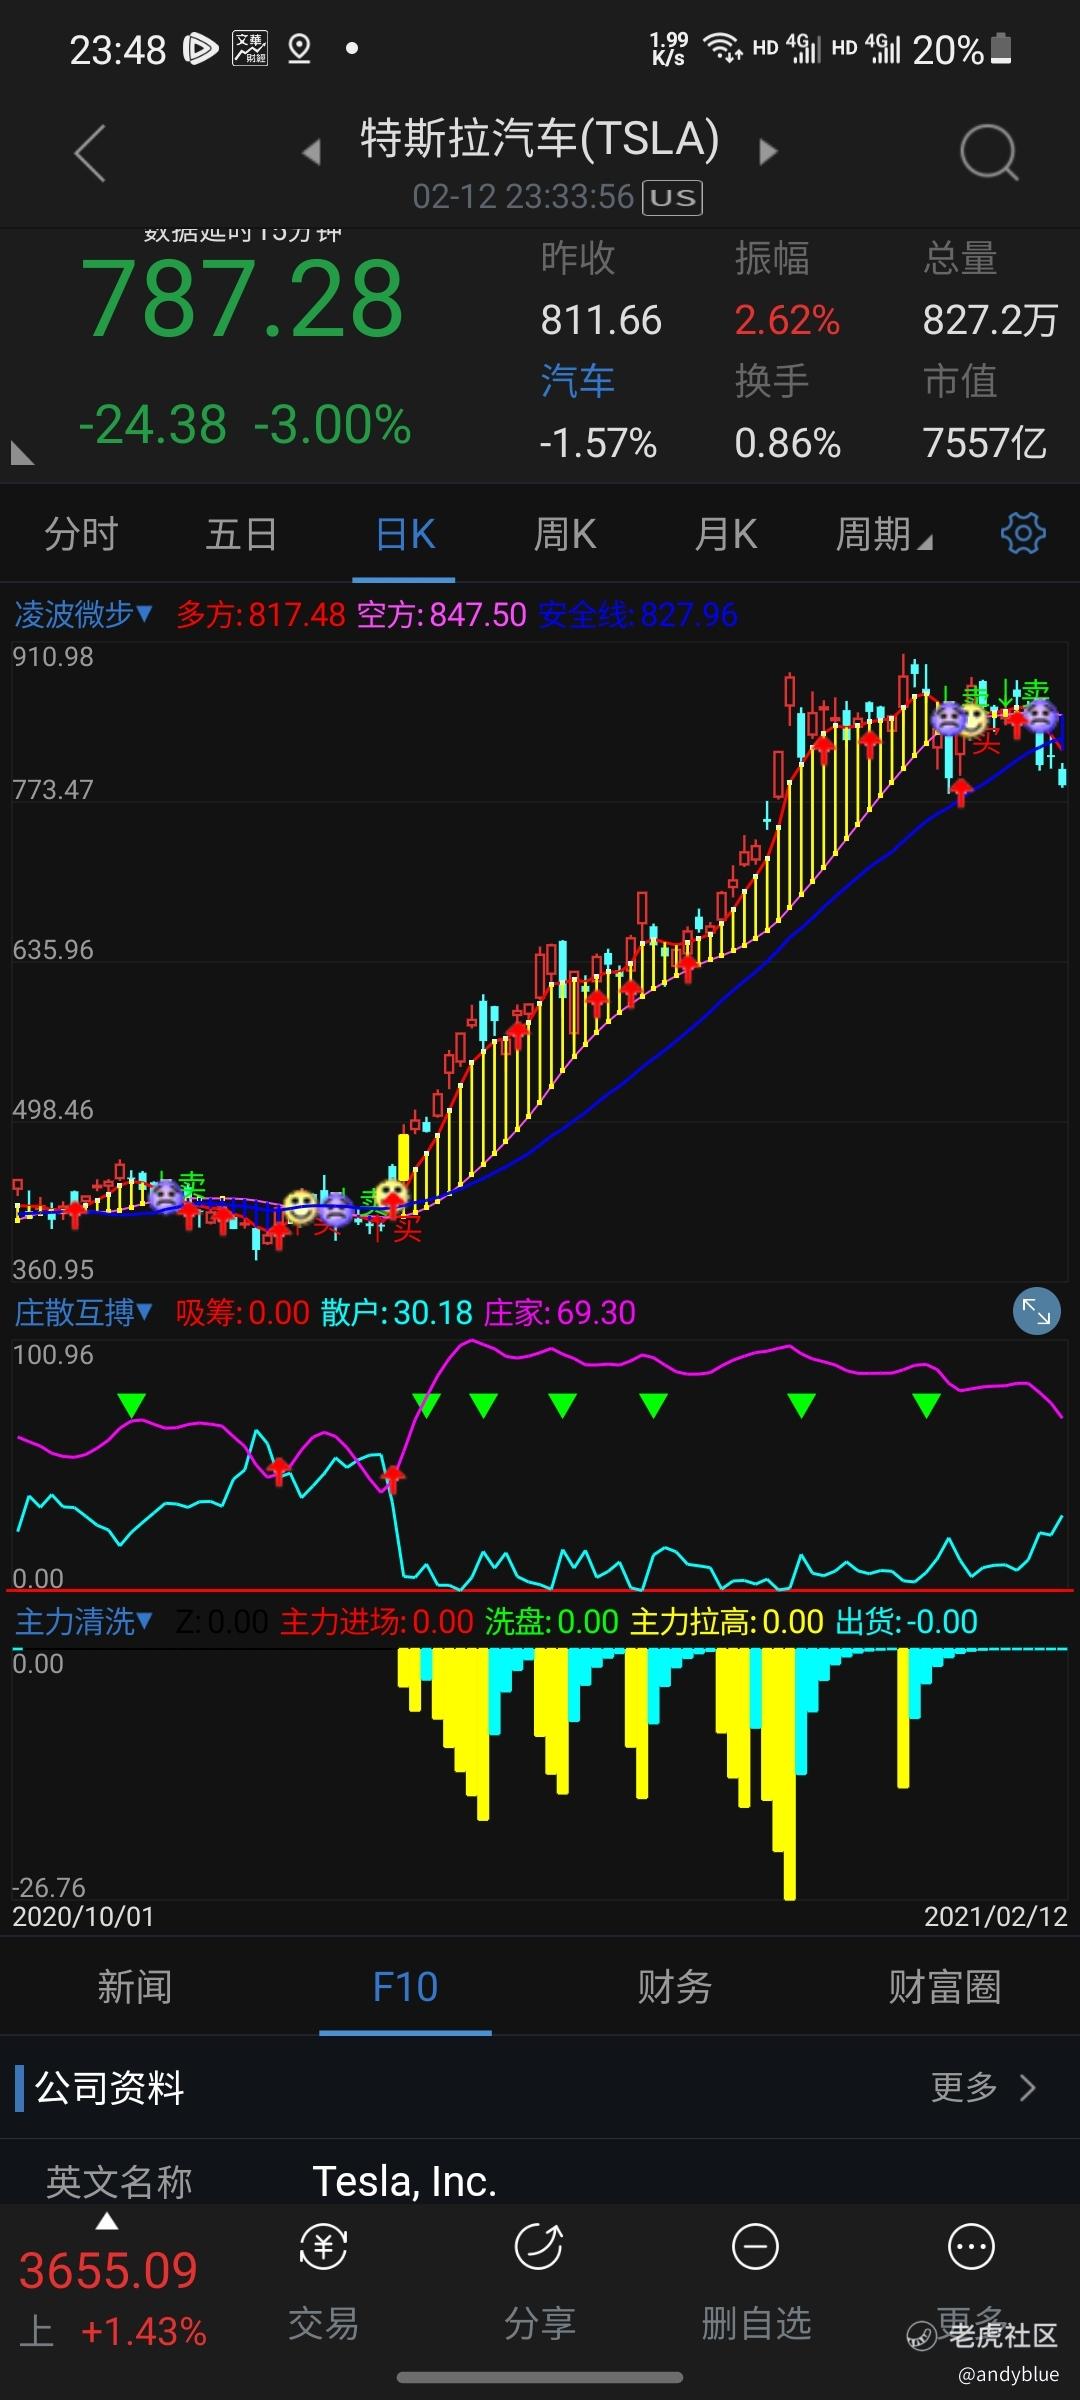Viewport: 1080px width, 2400px height.
Task: Tap the change -24.38 -3.00% text
Action: pos(245,425)
